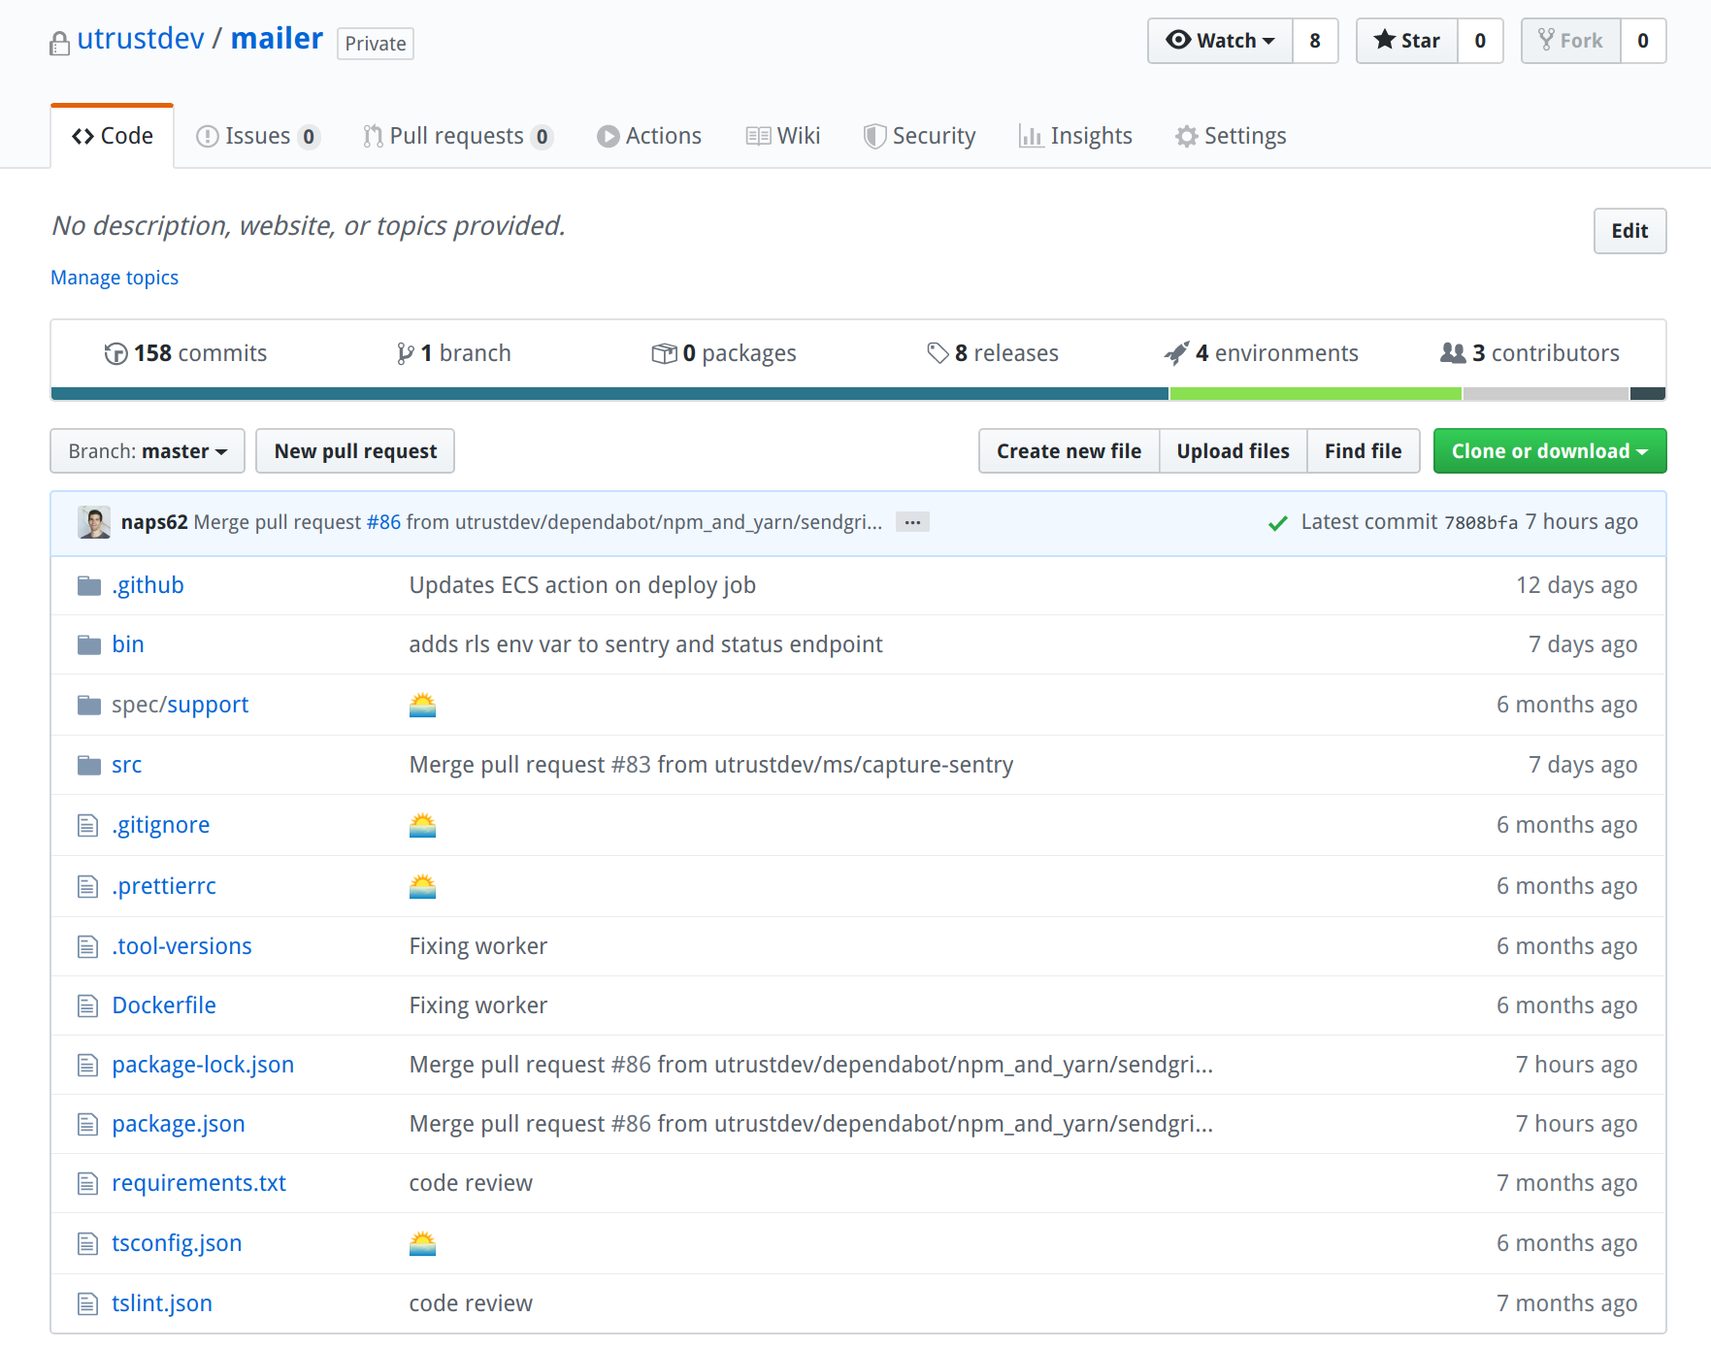1711x1350 pixels.
Task: Open the Branch: master selector
Action: pyautogui.click(x=147, y=451)
